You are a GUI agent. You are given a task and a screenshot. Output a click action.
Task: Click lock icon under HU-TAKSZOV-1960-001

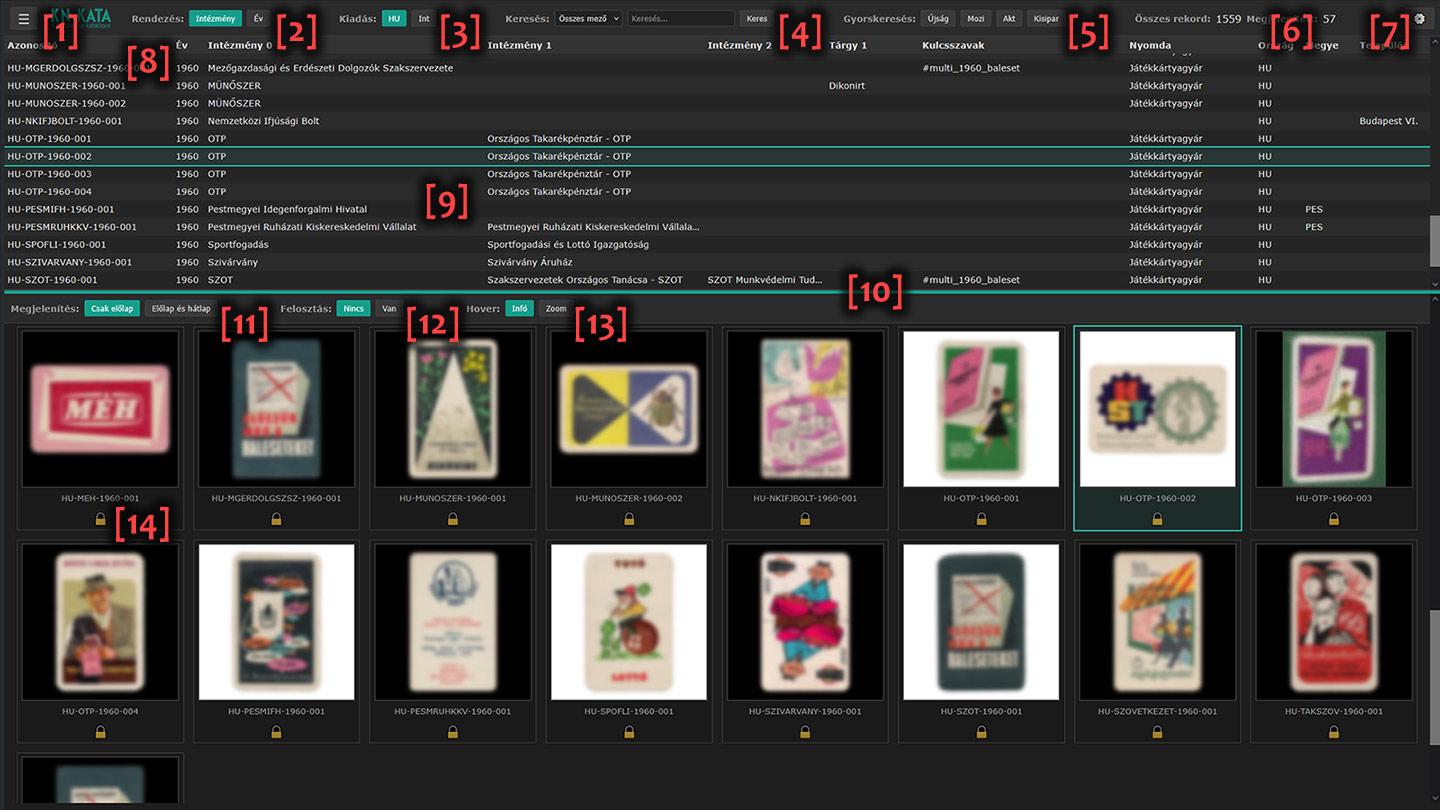pyautogui.click(x=1333, y=733)
